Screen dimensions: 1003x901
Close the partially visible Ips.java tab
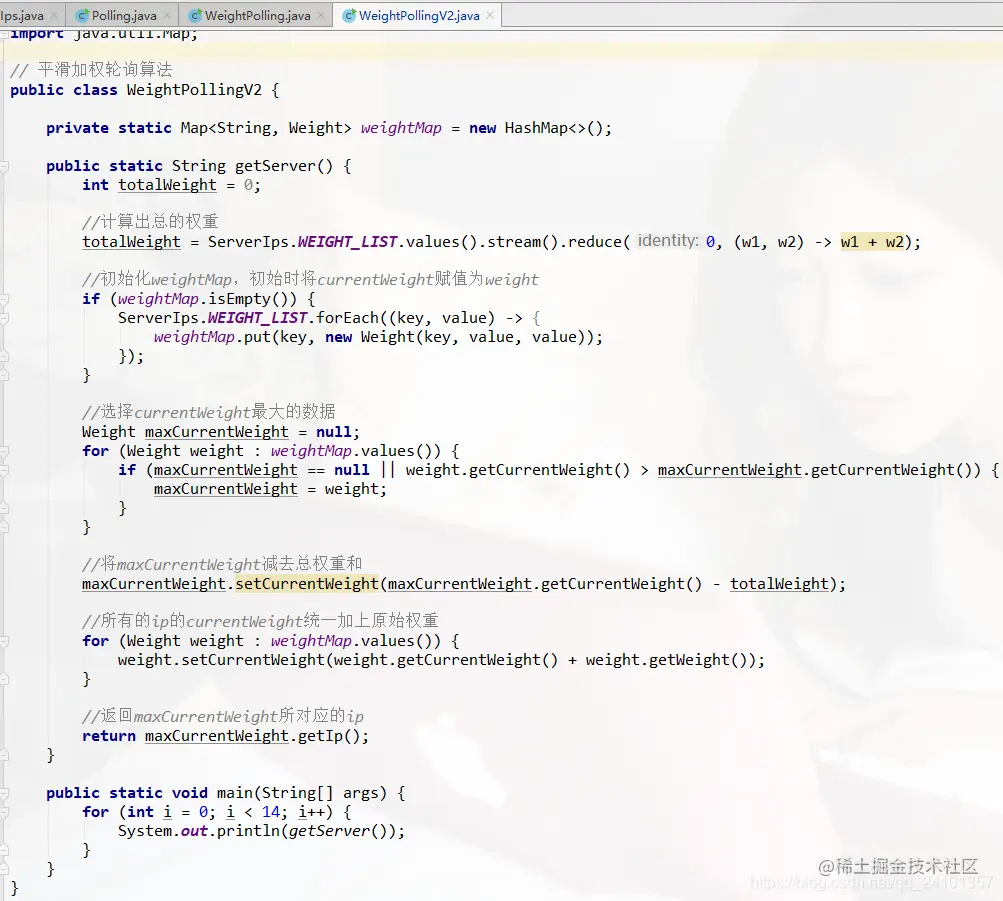[54, 15]
